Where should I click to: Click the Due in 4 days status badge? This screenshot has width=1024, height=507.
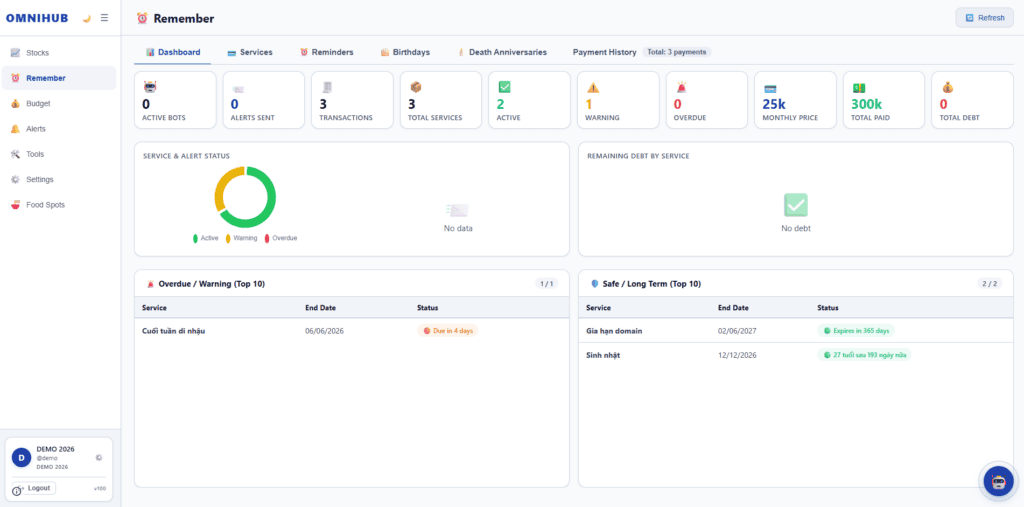point(447,331)
